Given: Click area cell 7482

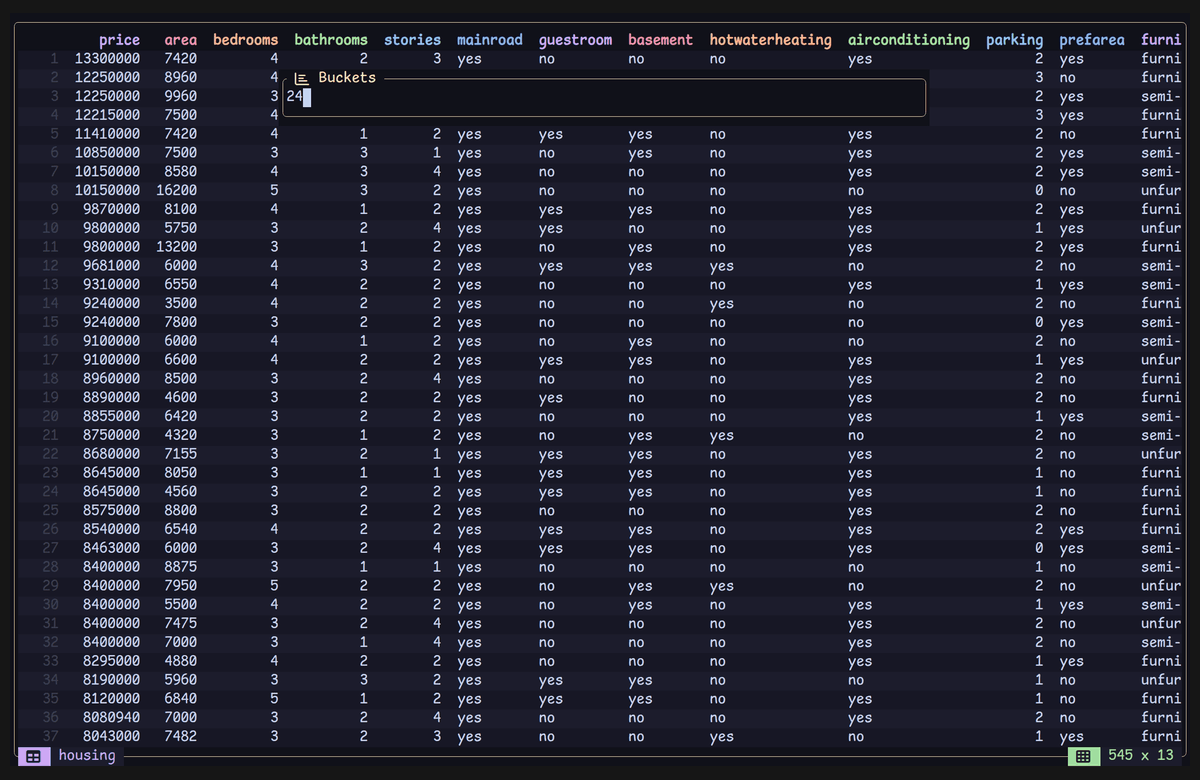Looking at the screenshot, I should tap(181, 737).
